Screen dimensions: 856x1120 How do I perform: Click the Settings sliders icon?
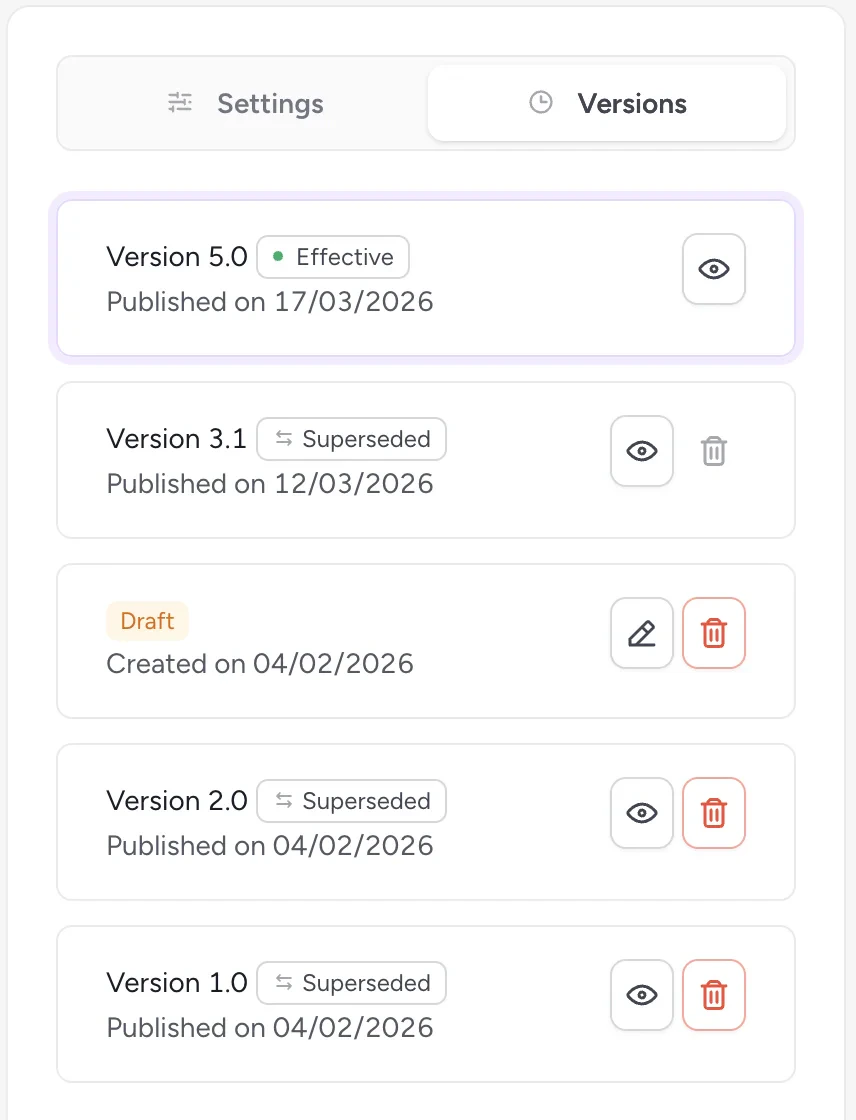click(180, 102)
